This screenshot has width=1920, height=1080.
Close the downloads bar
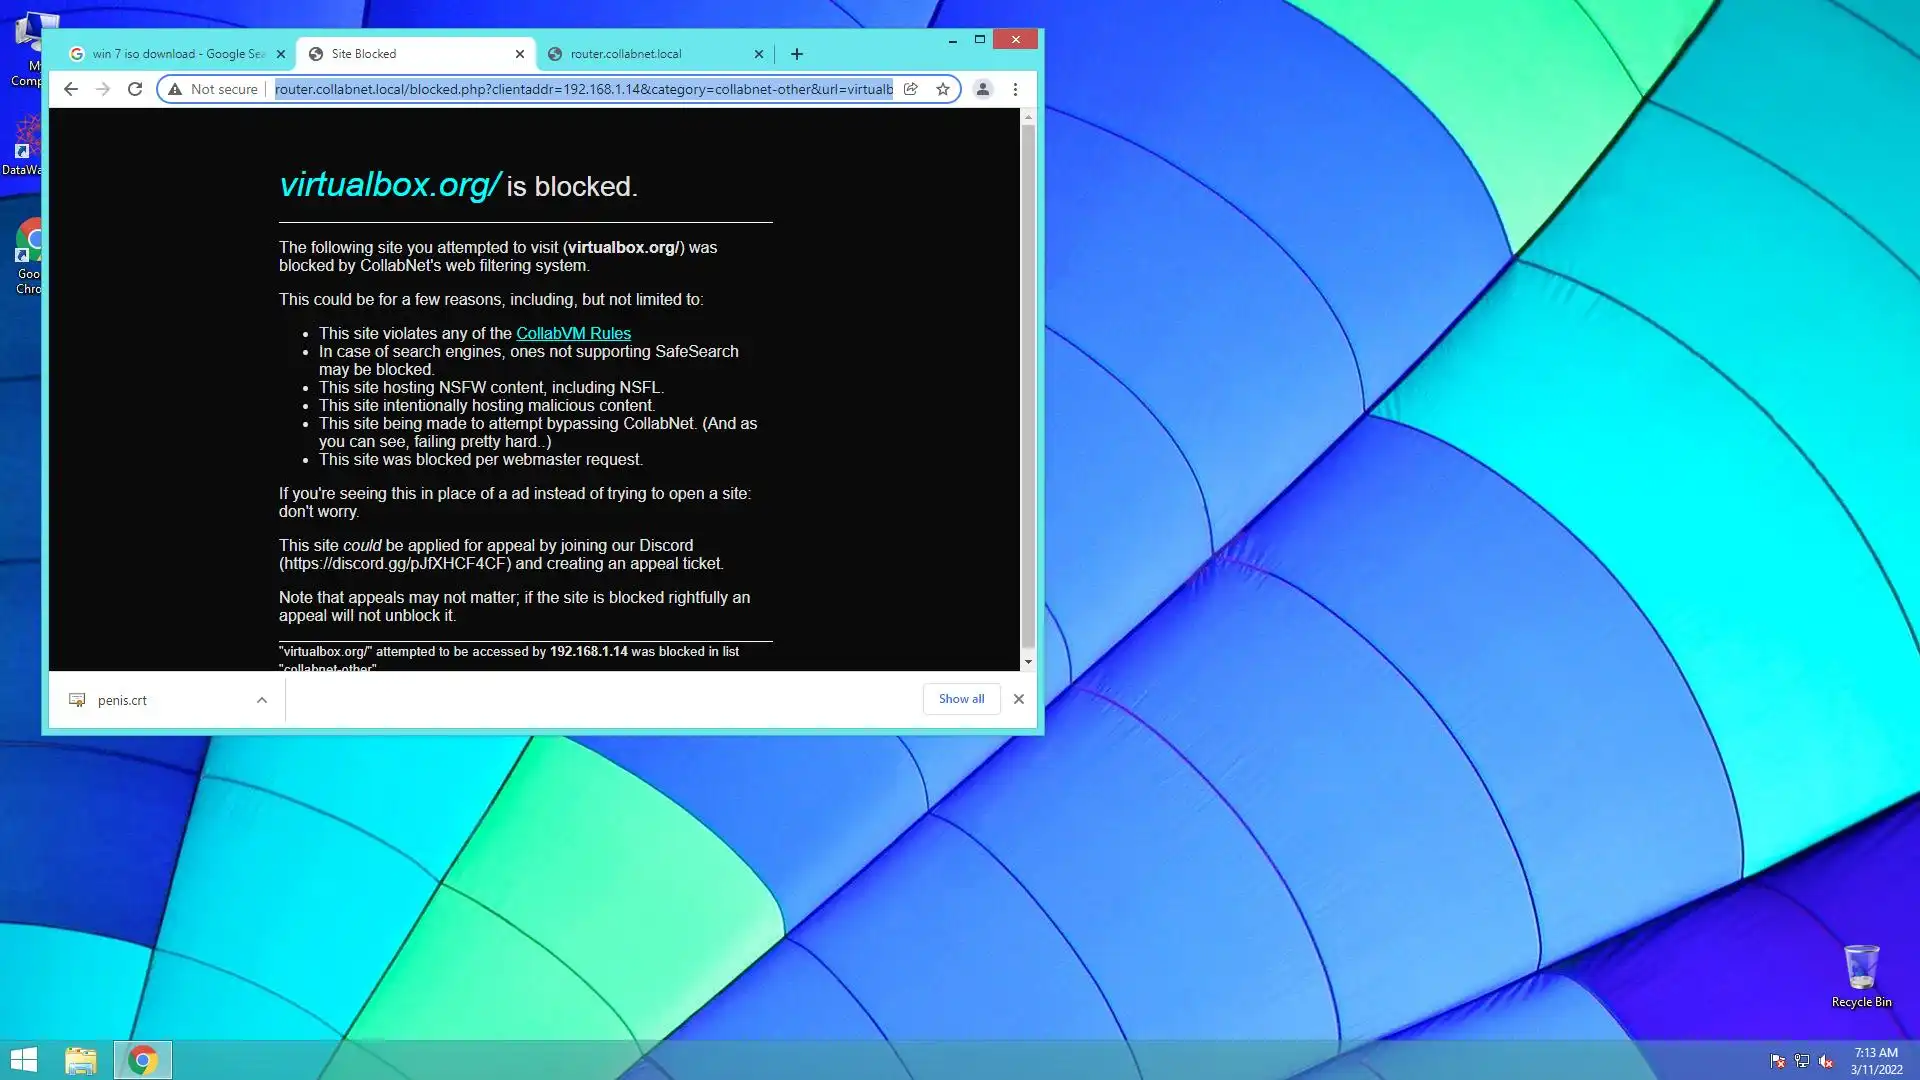(x=1018, y=699)
